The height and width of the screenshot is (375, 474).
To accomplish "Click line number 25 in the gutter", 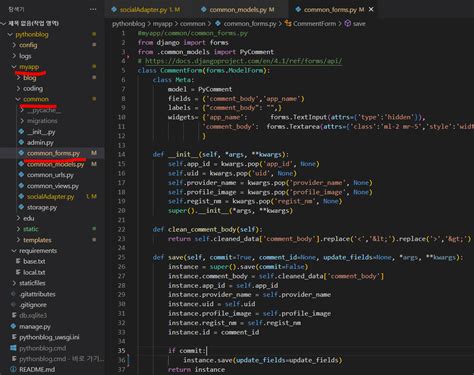I will (x=121, y=257).
